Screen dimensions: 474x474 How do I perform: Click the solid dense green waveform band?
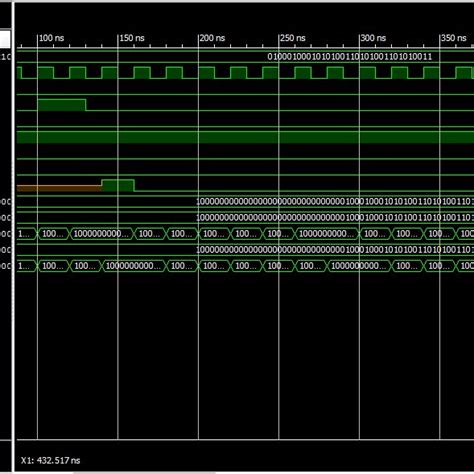pos(245,137)
